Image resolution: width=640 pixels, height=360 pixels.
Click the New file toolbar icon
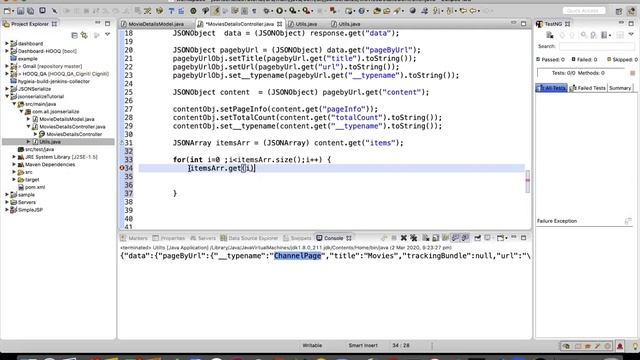click(x=7, y=11)
